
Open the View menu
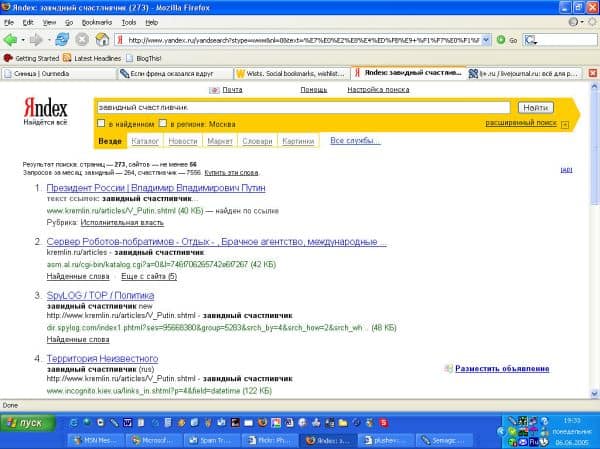[49, 23]
